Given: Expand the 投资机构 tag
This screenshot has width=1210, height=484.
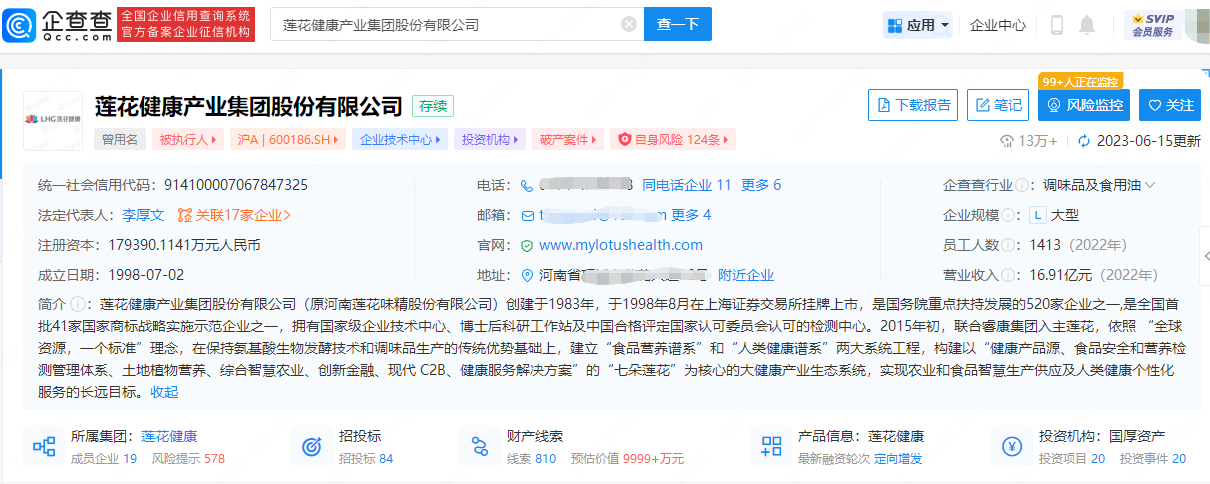Looking at the screenshot, I should click(x=489, y=140).
